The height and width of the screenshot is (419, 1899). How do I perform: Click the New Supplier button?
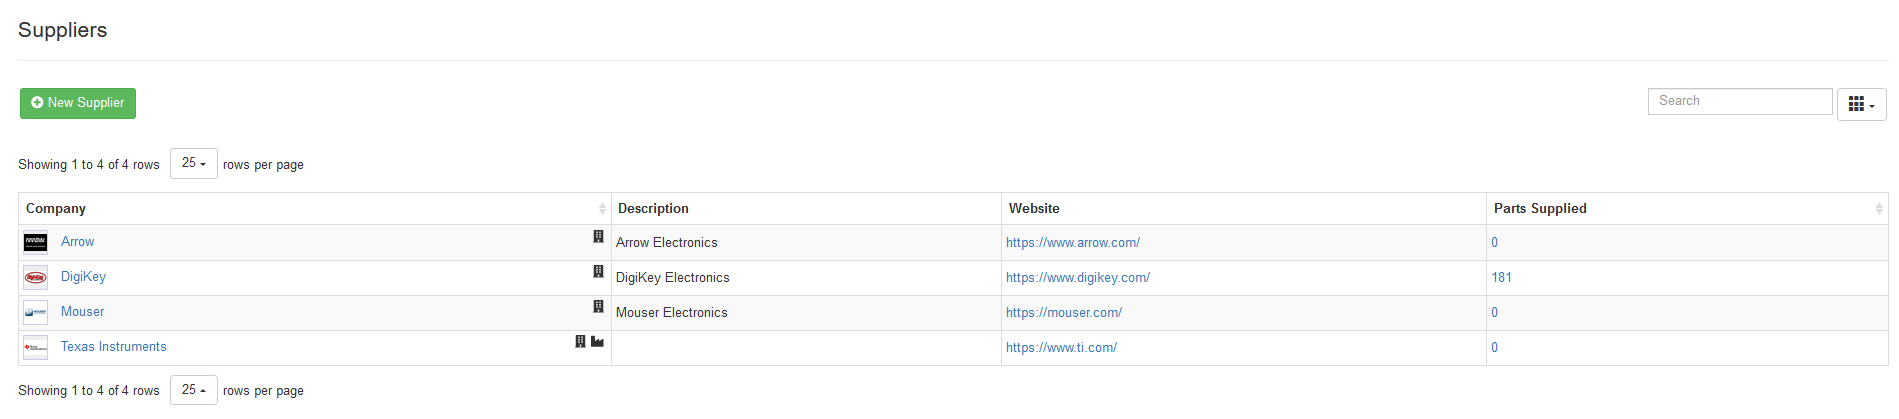(78, 103)
